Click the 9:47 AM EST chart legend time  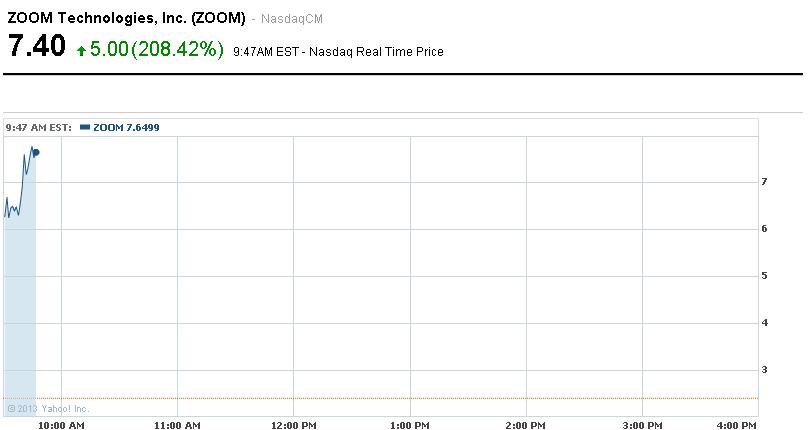point(38,127)
